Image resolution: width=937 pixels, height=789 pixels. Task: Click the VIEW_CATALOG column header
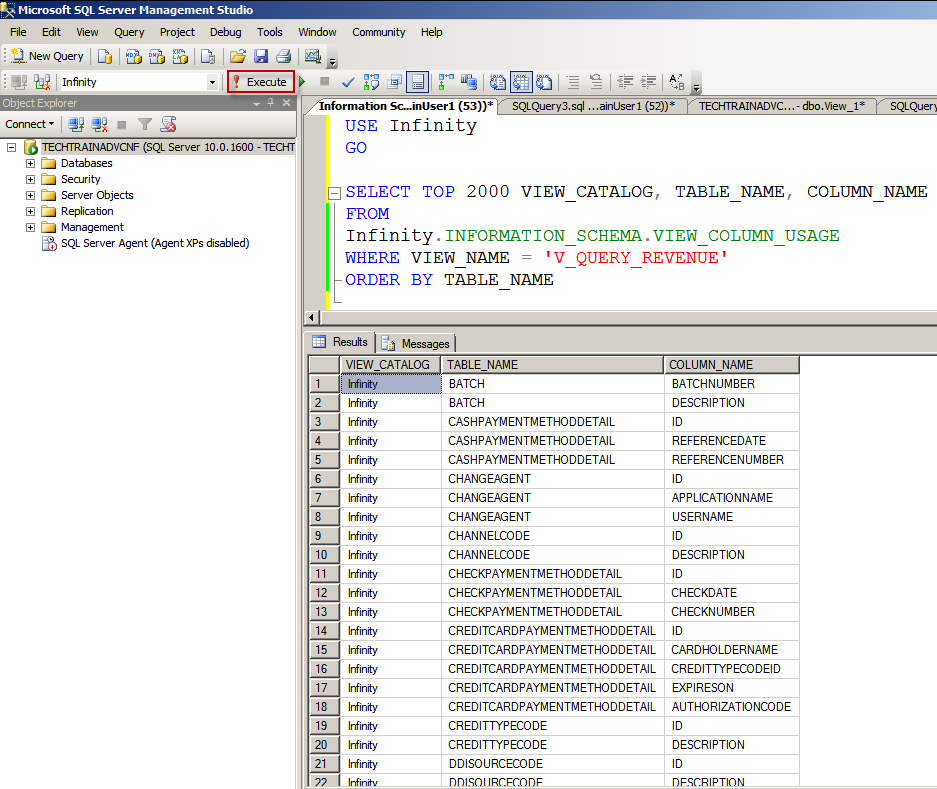click(390, 365)
